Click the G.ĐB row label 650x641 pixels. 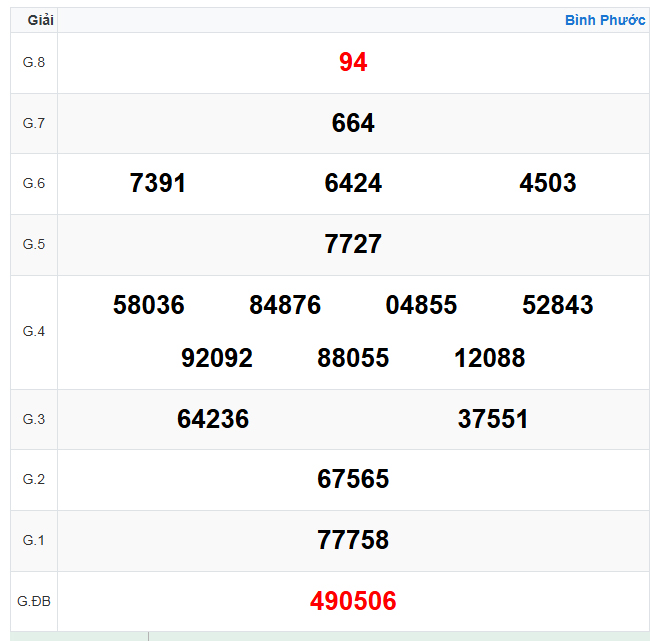[34, 601]
